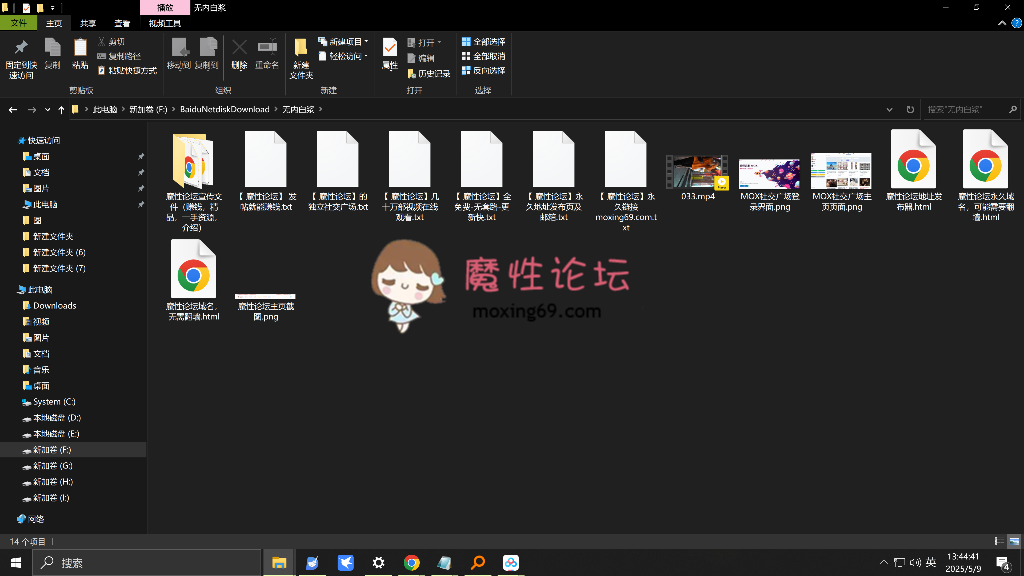Open the 复制到 copy-to command
1024x576 pixels.
(x=206, y=54)
